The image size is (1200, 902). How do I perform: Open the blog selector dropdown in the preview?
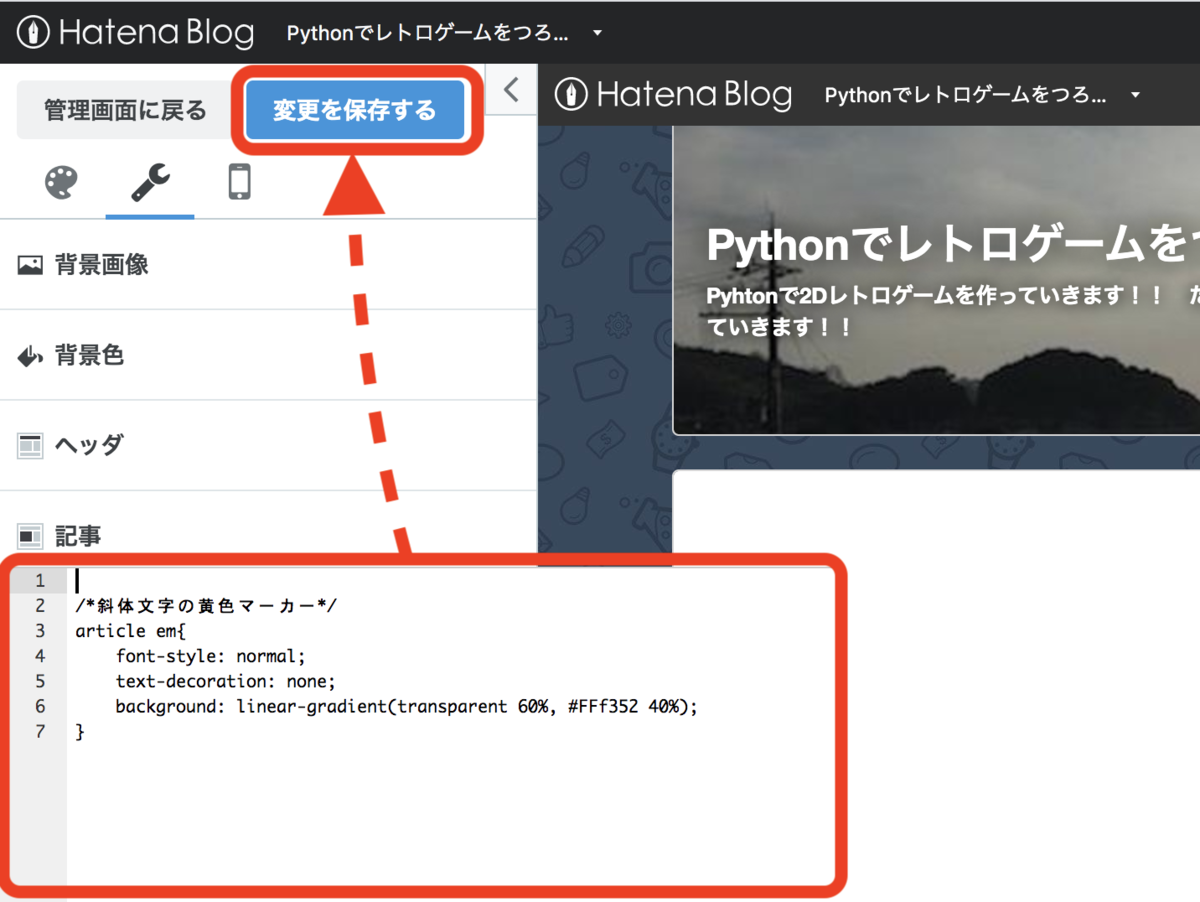pyautogui.click(x=1135, y=95)
